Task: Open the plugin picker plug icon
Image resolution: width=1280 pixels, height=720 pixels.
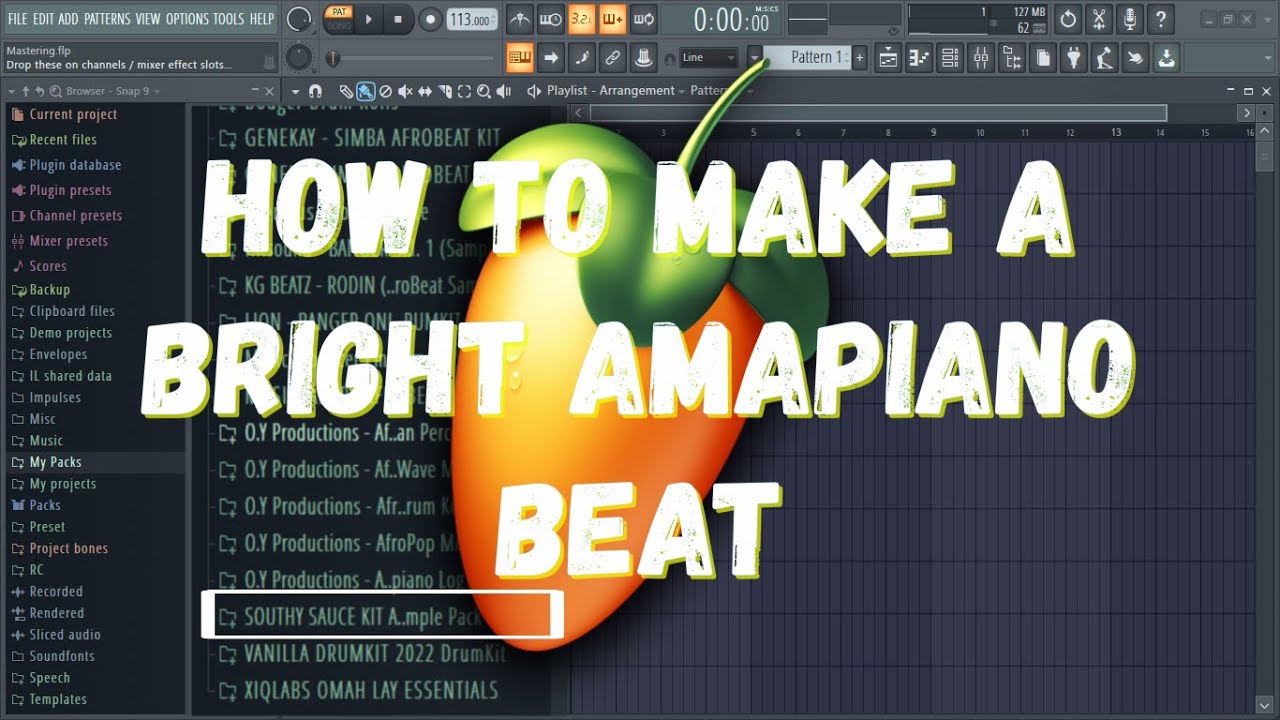Action: (x=1074, y=58)
